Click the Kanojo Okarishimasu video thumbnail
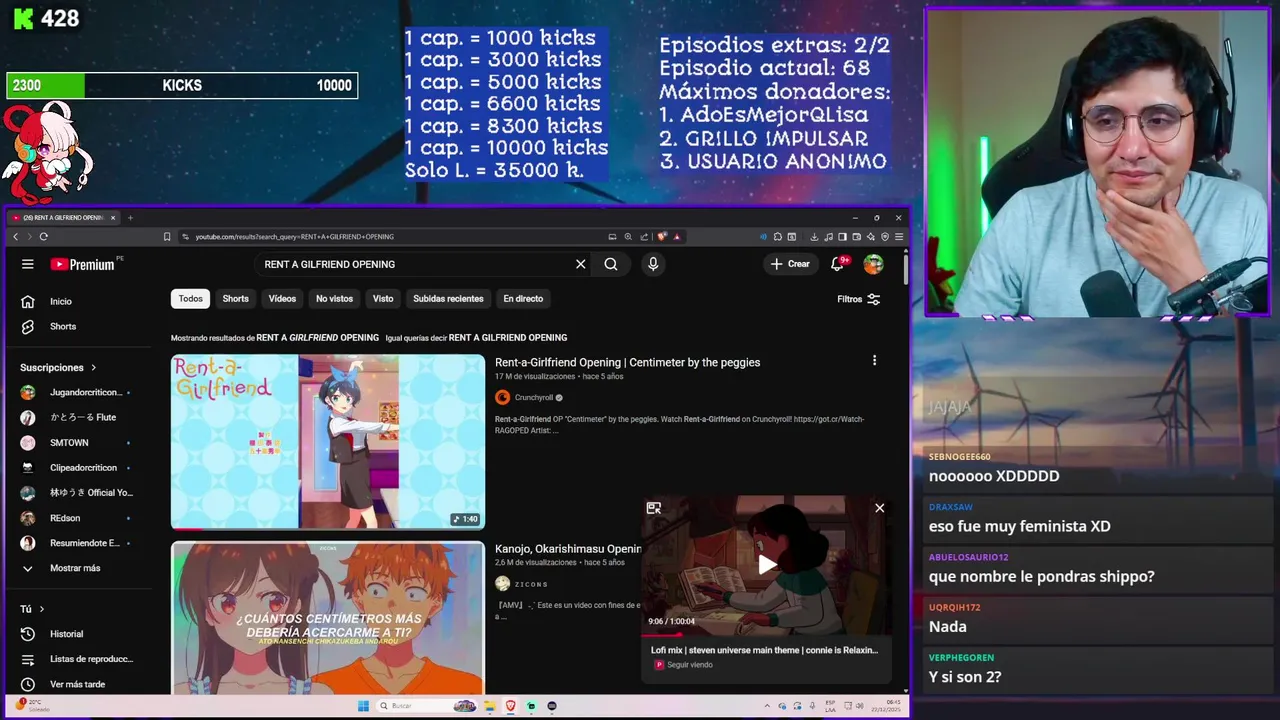The image size is (1280, 720). (328, 617)
